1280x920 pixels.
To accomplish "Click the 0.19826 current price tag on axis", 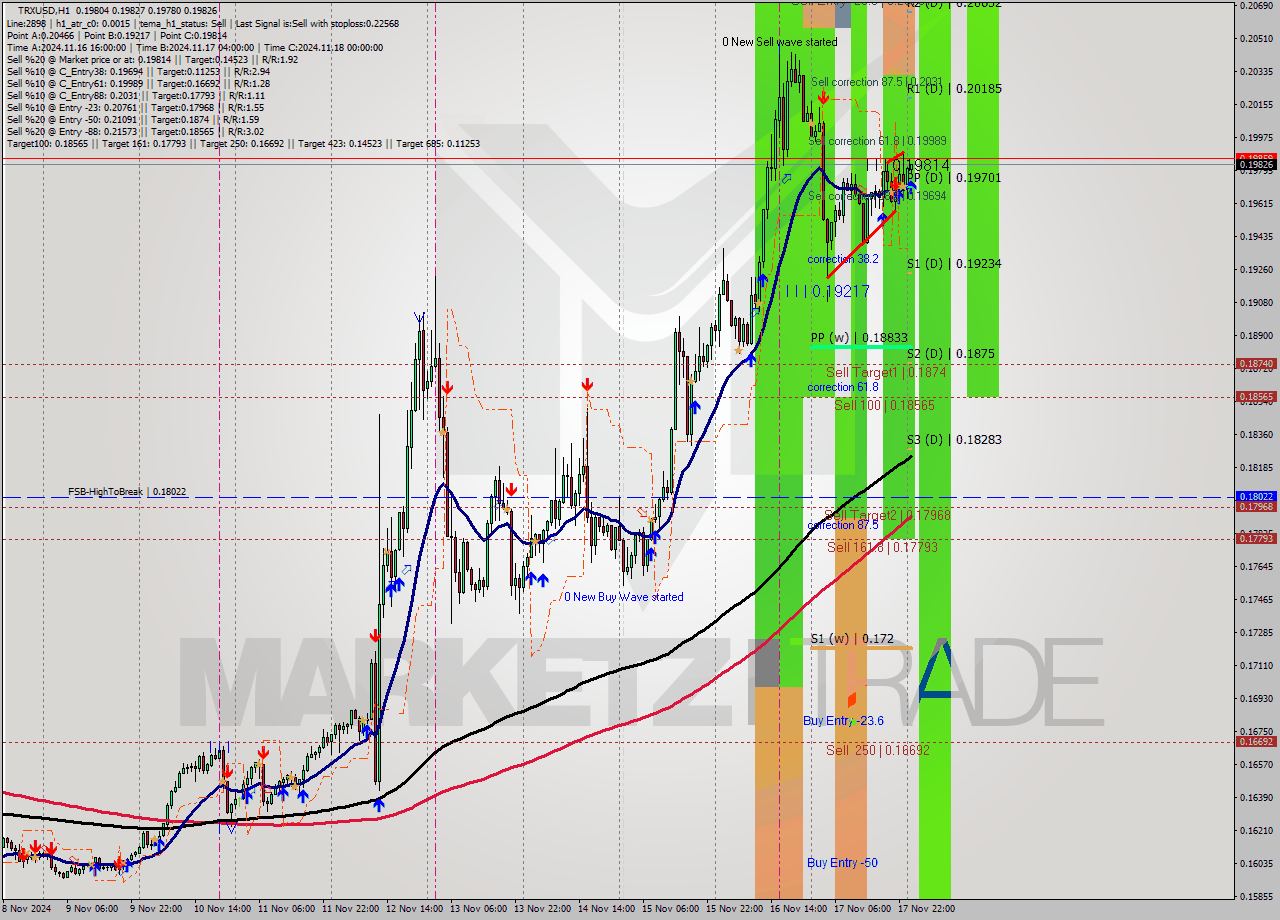I will 1256,165.
